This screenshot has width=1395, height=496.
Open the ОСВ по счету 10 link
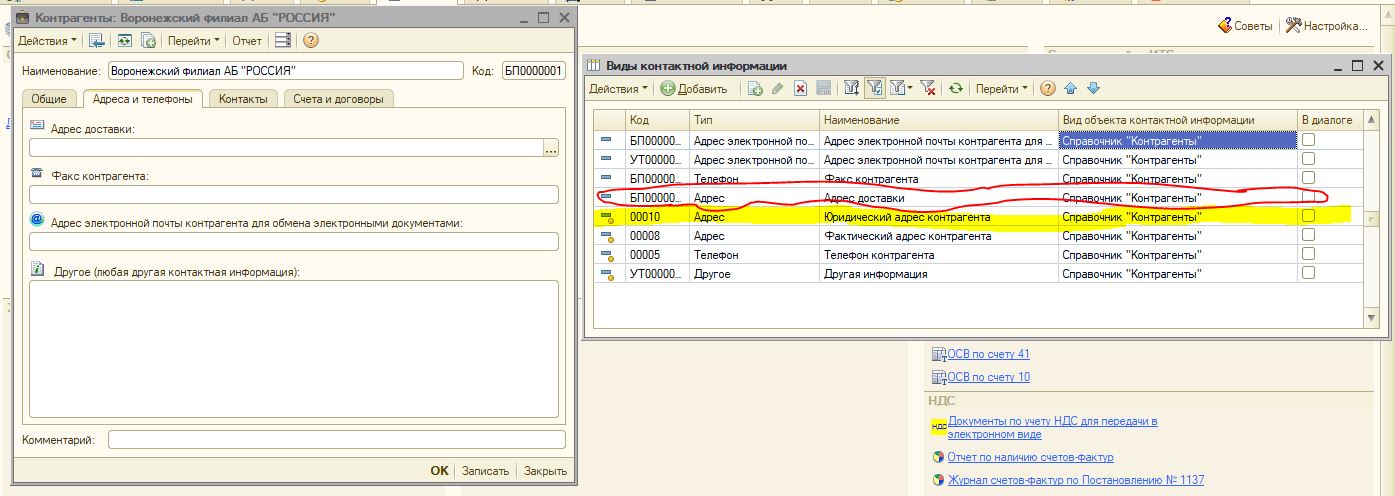point(988,377)
